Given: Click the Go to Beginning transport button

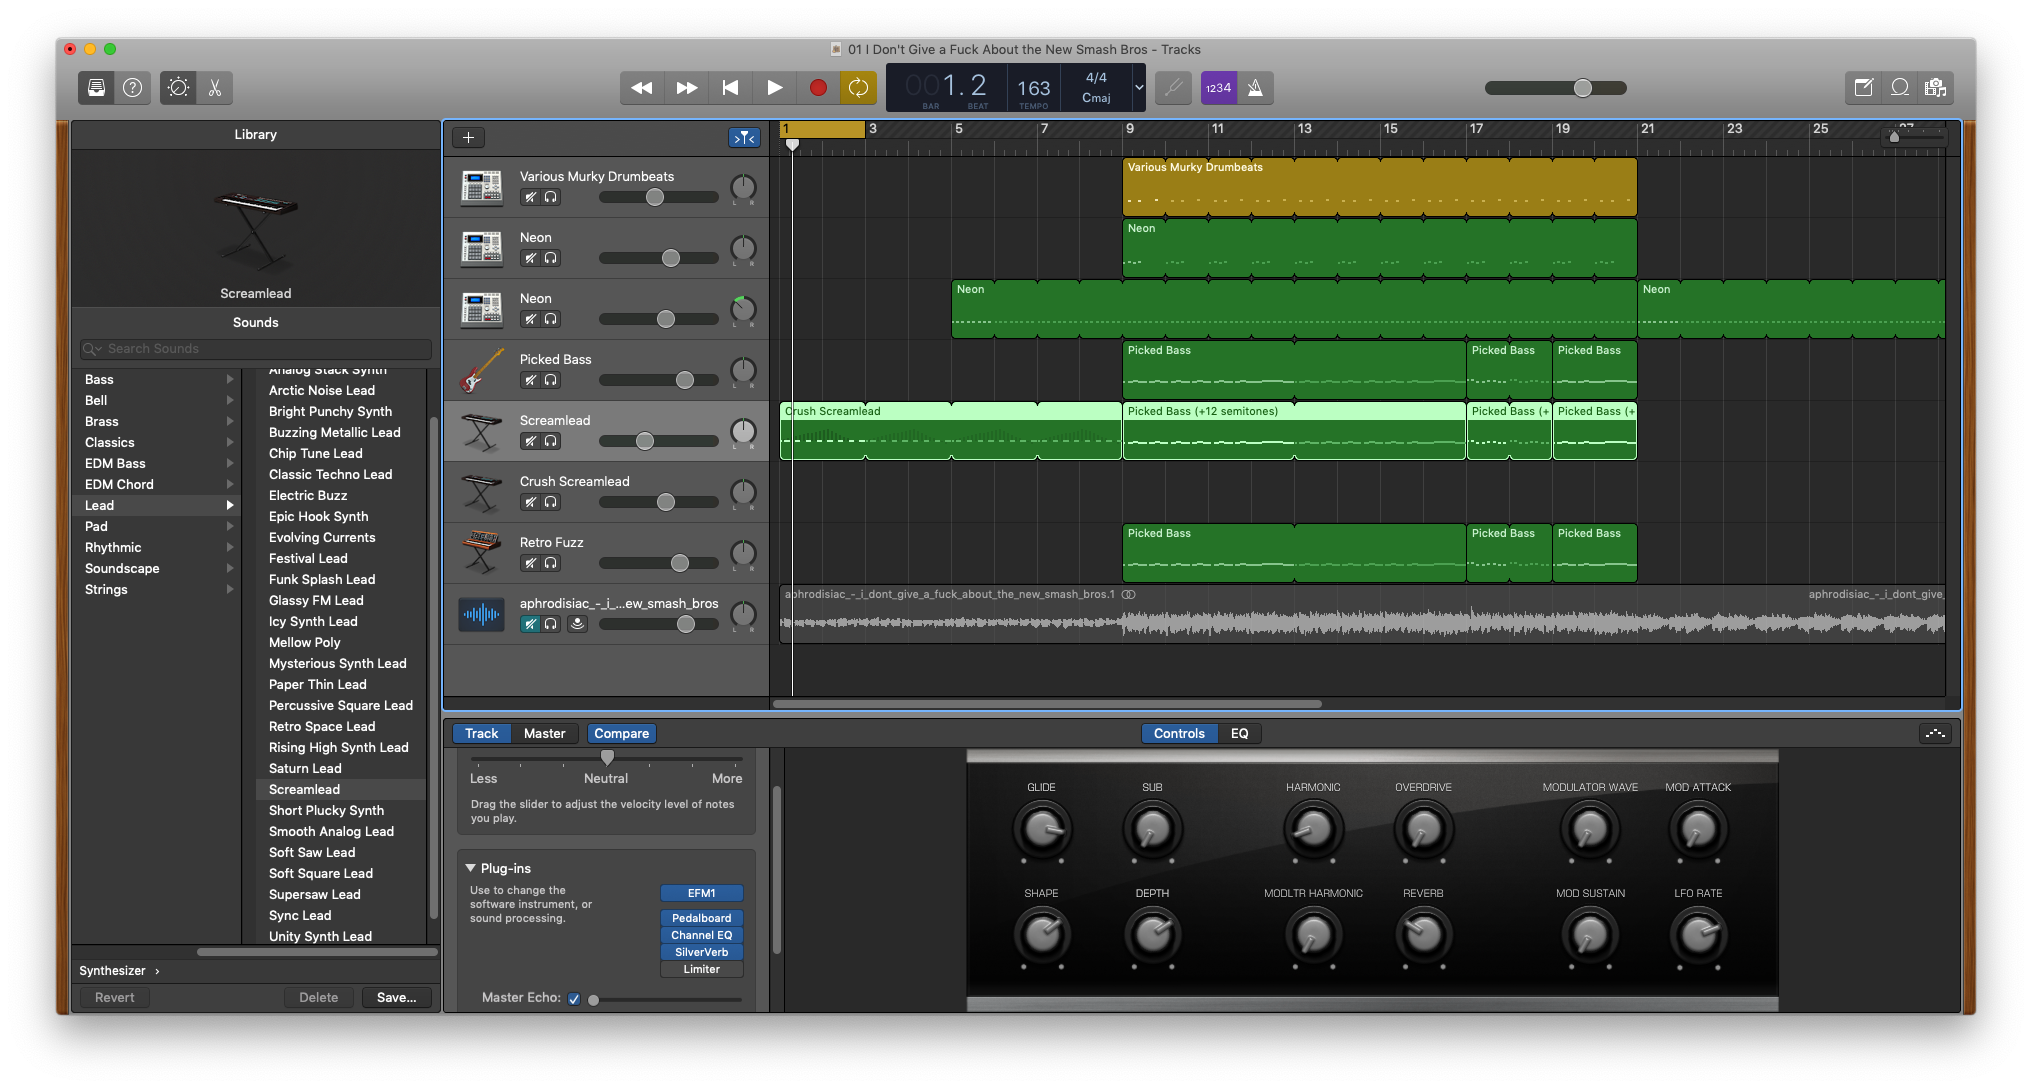Looking at the screenshot, I should [x=731, y=88].
